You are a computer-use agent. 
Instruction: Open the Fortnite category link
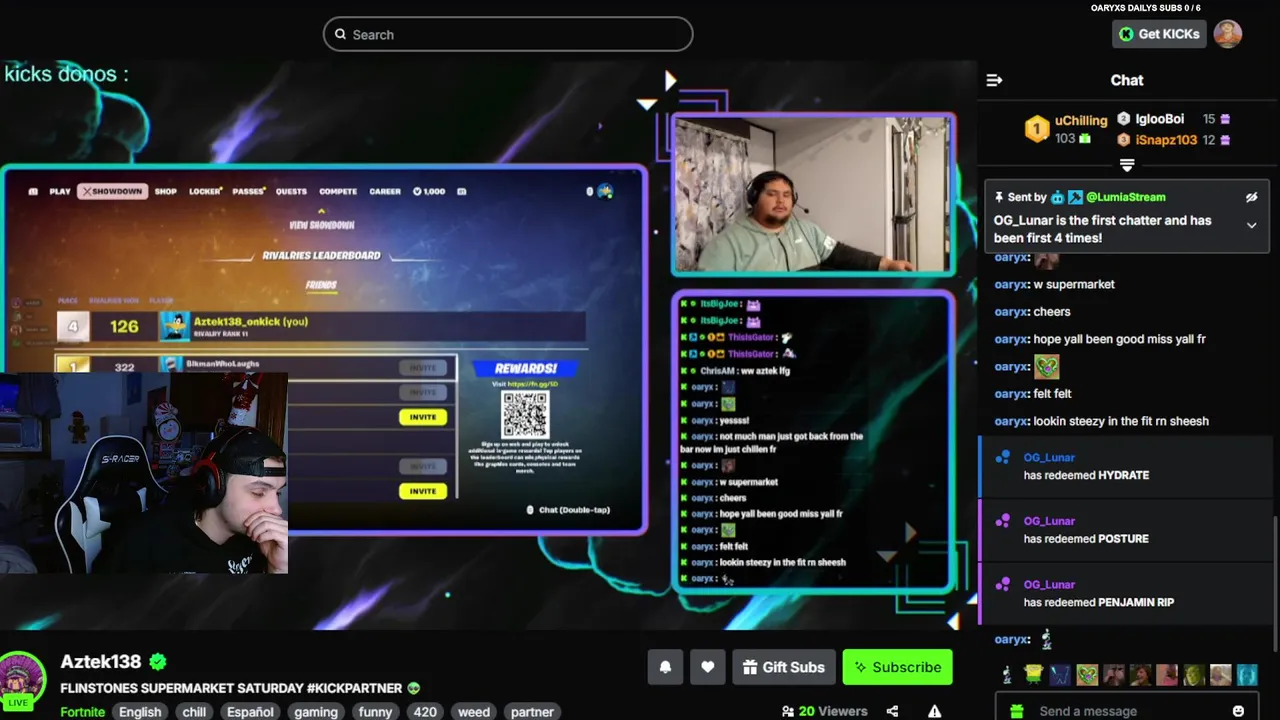(x=82, y=711)
